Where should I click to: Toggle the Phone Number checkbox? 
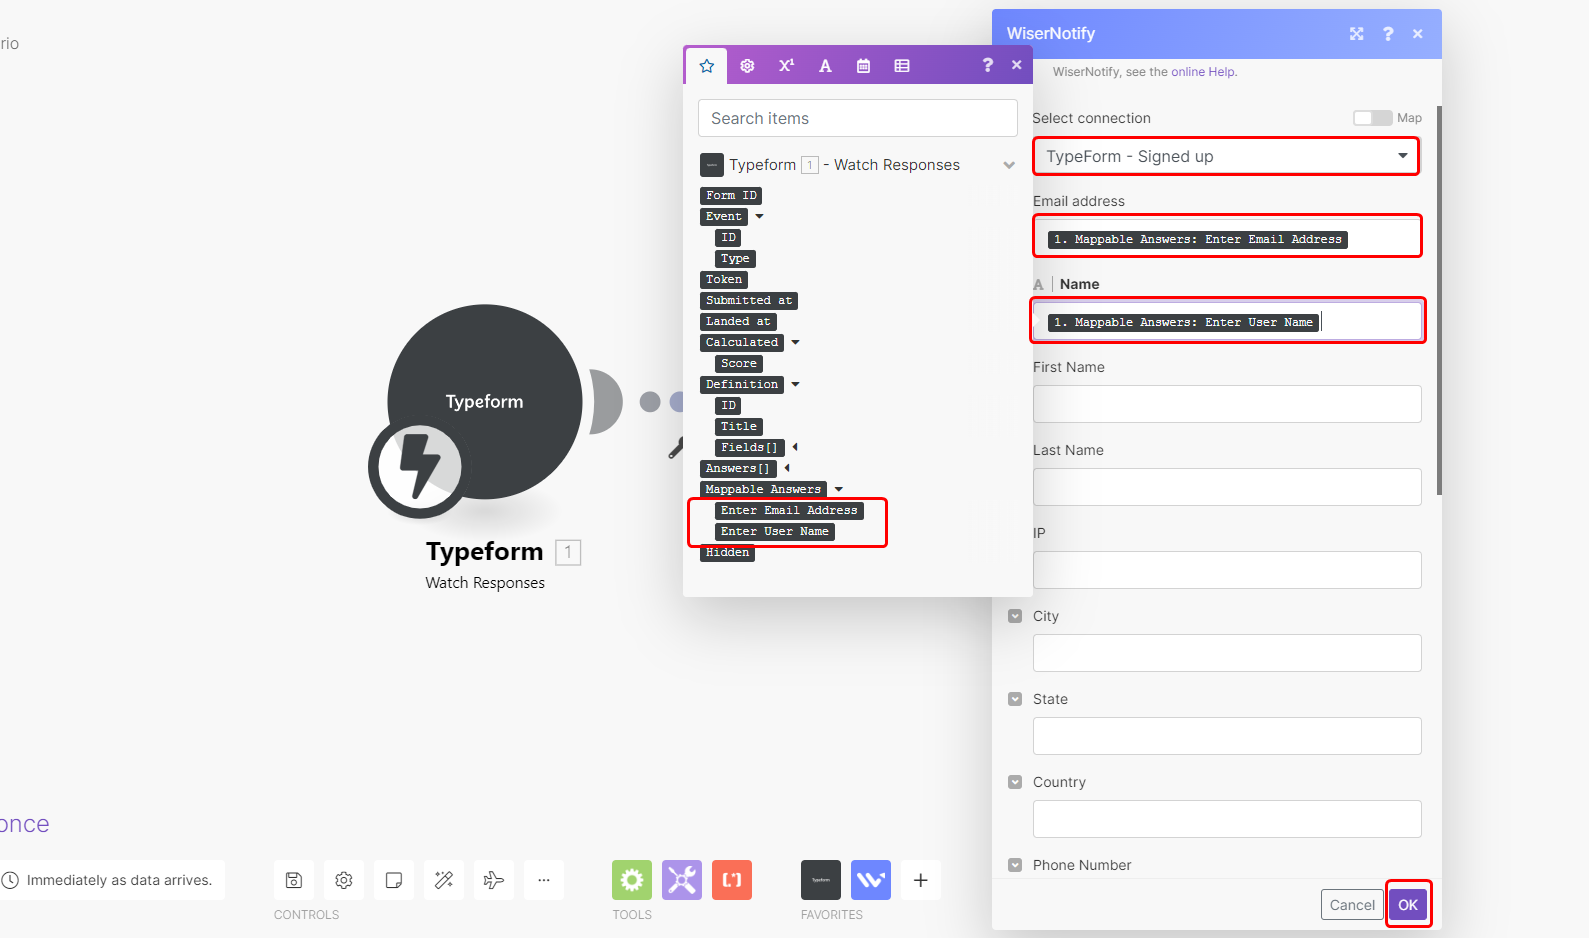[x=1015, y=865]
